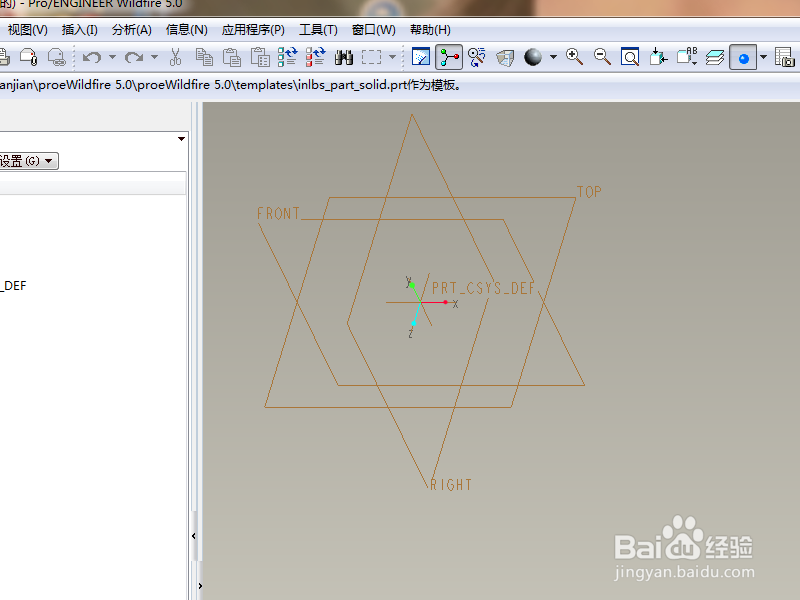Click the zoom in magnifier
Image resolution: width=800 pixels, height=600 pixels.
[x=574, y=57]
